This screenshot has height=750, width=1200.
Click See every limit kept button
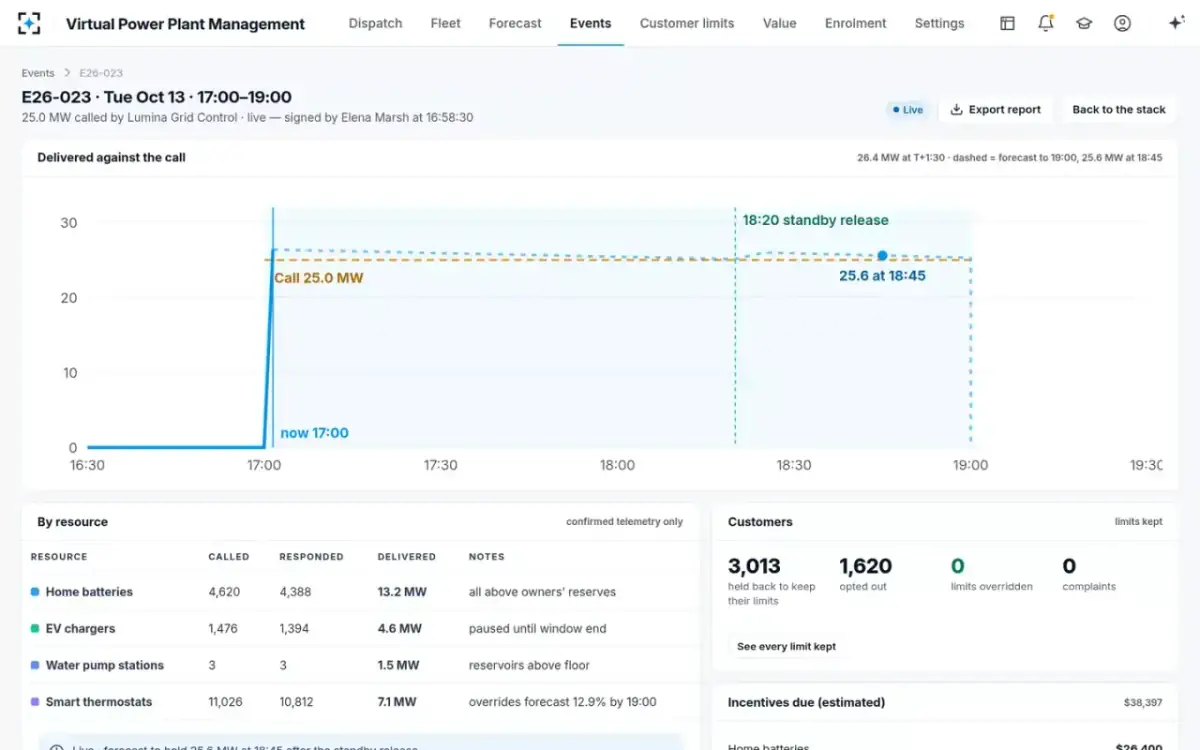click(786, 647)
